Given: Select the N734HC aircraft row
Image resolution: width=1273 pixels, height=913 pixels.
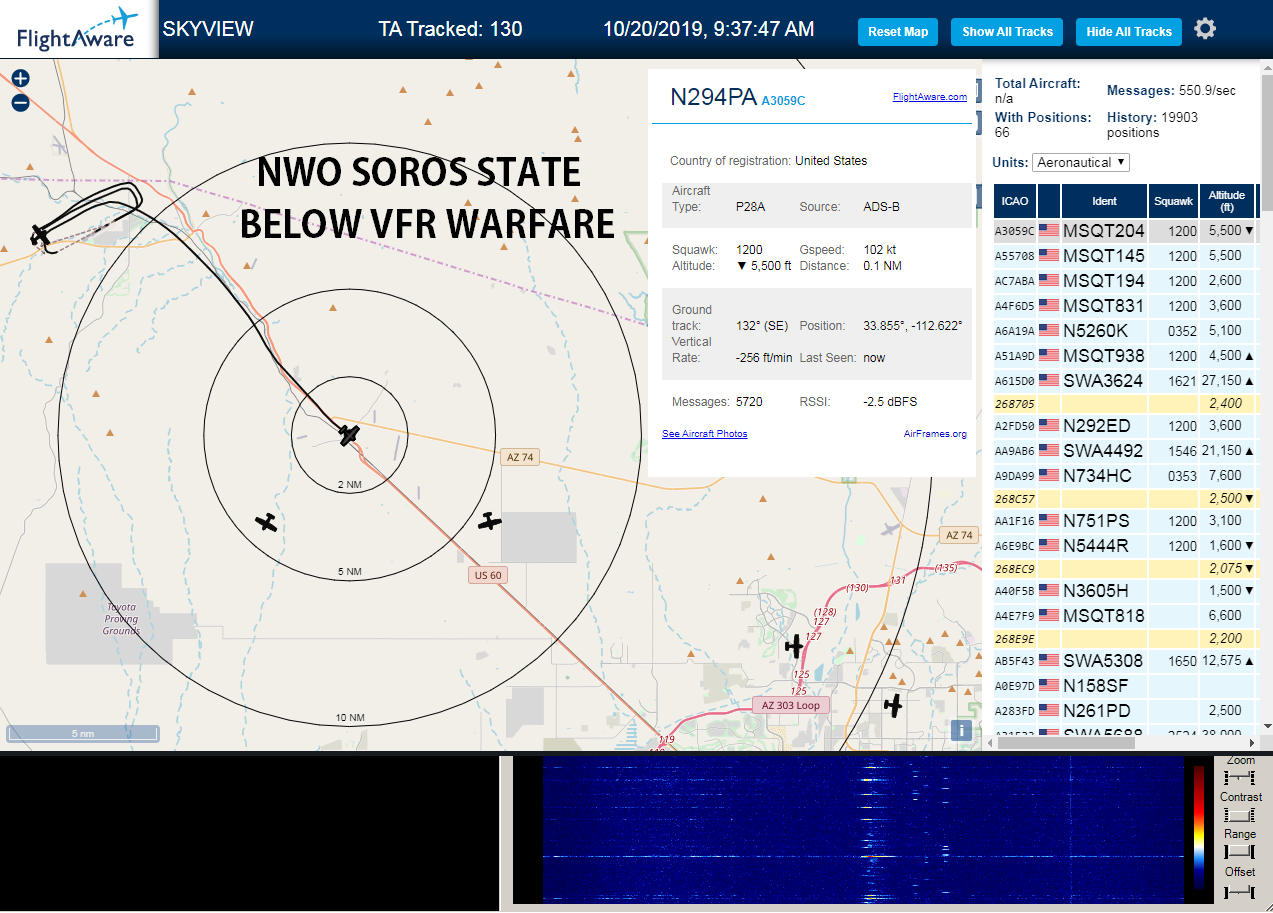Looking at the screenshot, I should click(x=1125, y=476).
